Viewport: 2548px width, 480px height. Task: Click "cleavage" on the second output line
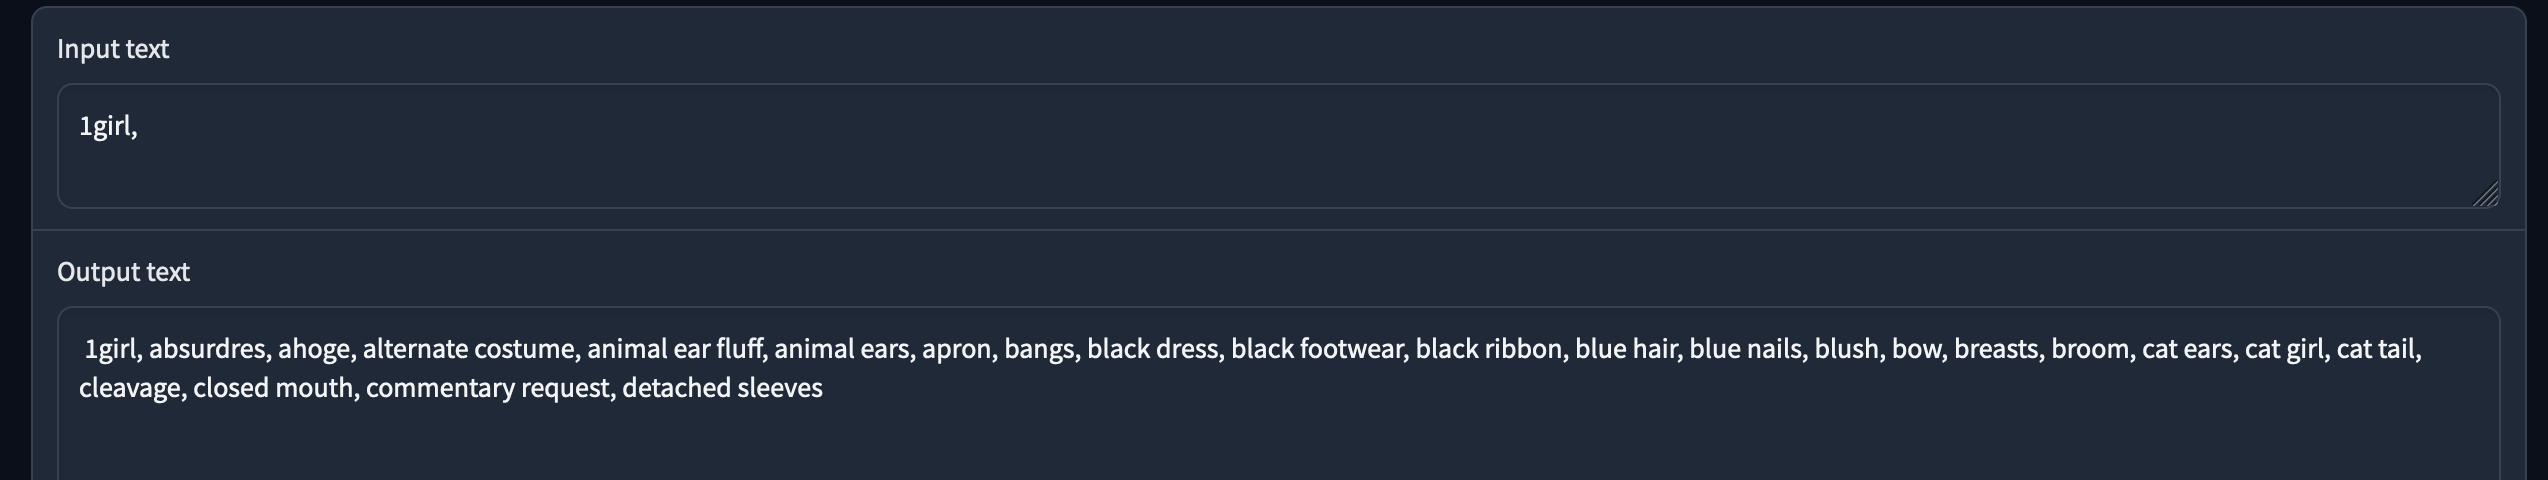[130, 388]
